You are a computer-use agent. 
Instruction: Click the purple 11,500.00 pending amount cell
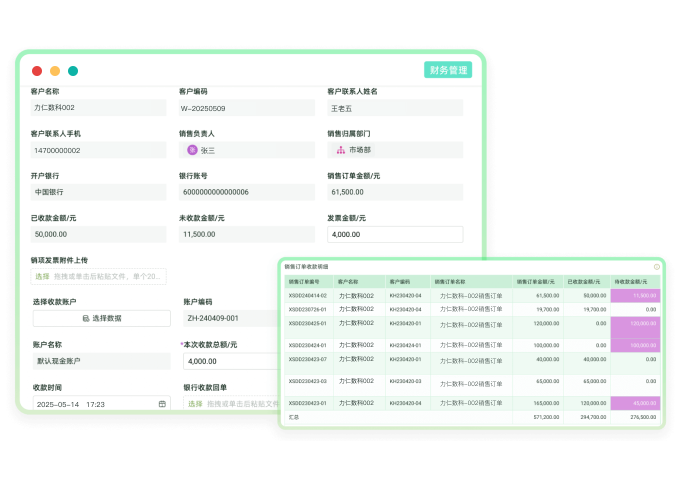coord(635,296)
